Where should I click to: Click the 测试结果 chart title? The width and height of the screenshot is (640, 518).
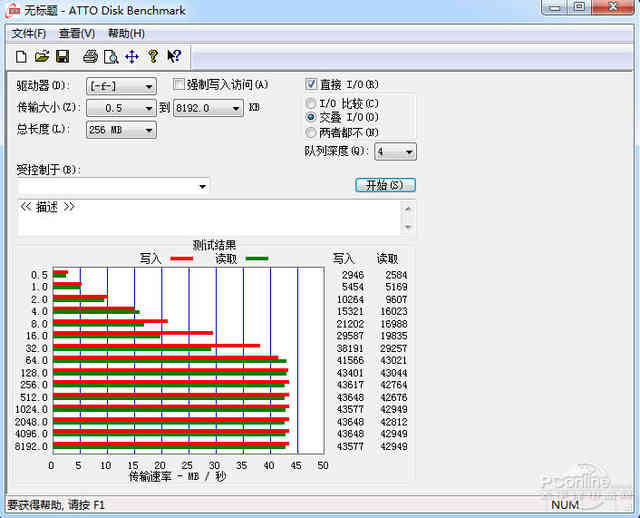(214, 245)
